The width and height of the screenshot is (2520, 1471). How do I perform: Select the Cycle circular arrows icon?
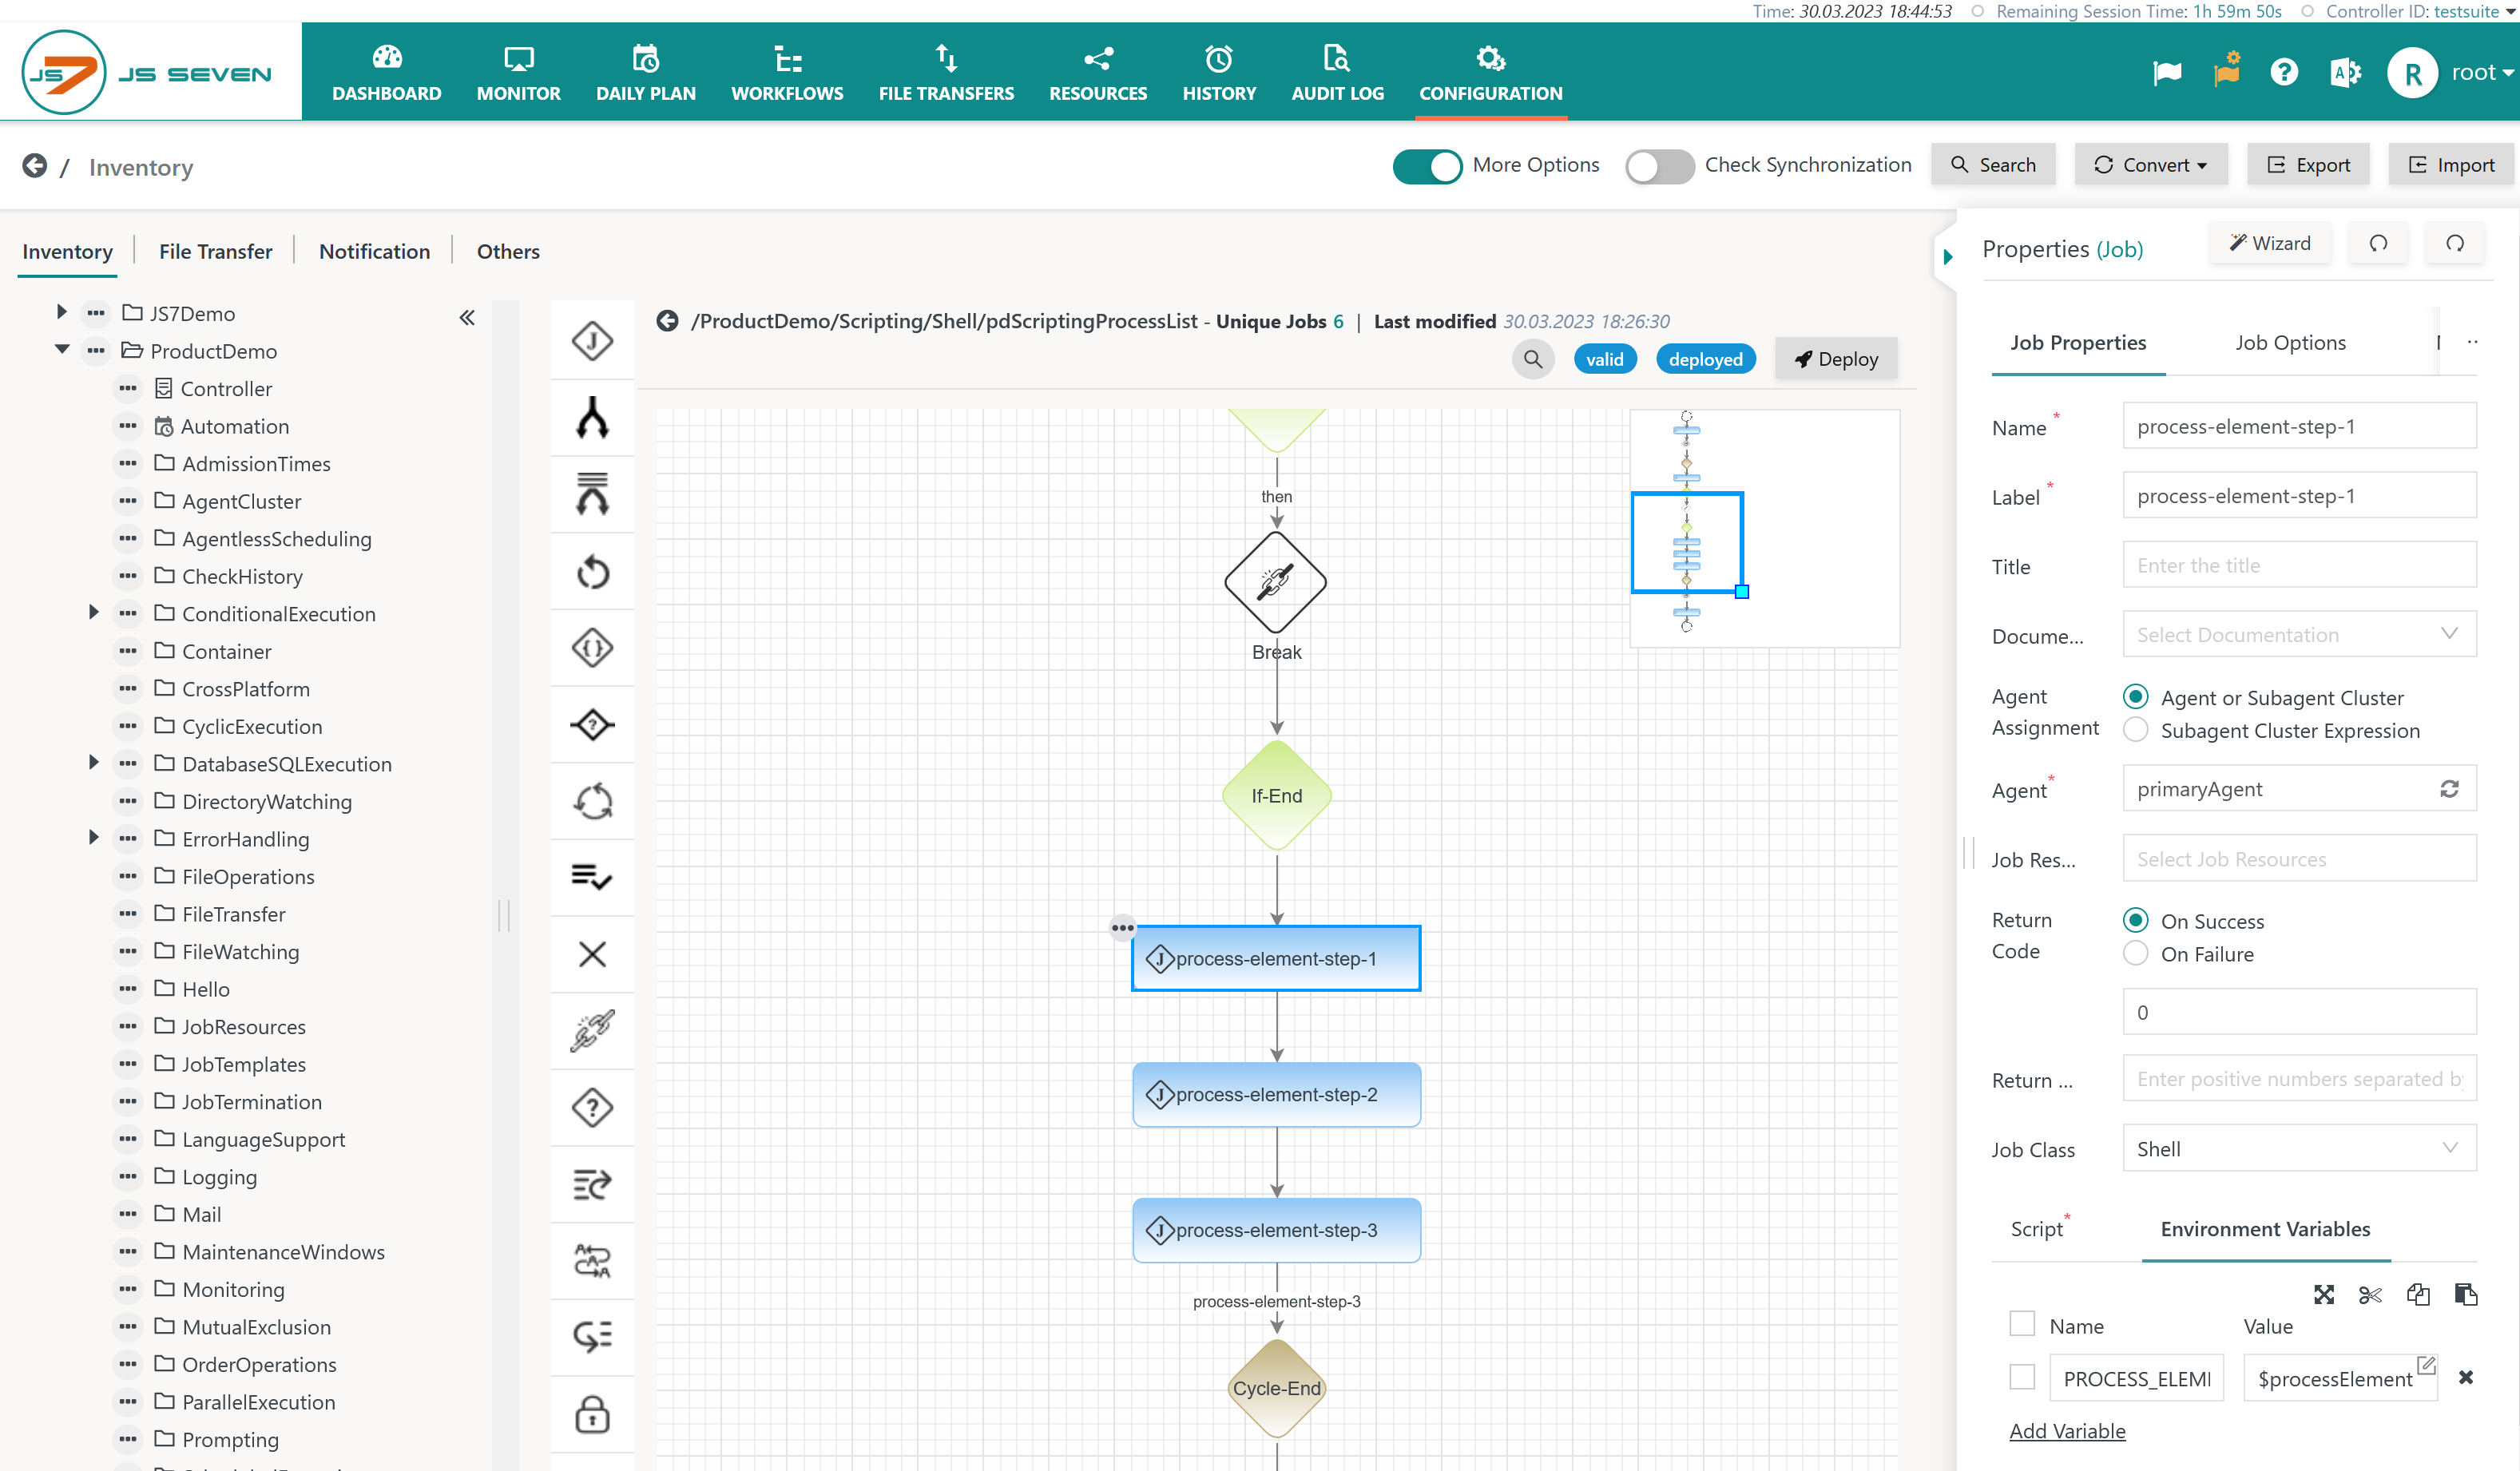pyautogui.click(x=592, y=801)
